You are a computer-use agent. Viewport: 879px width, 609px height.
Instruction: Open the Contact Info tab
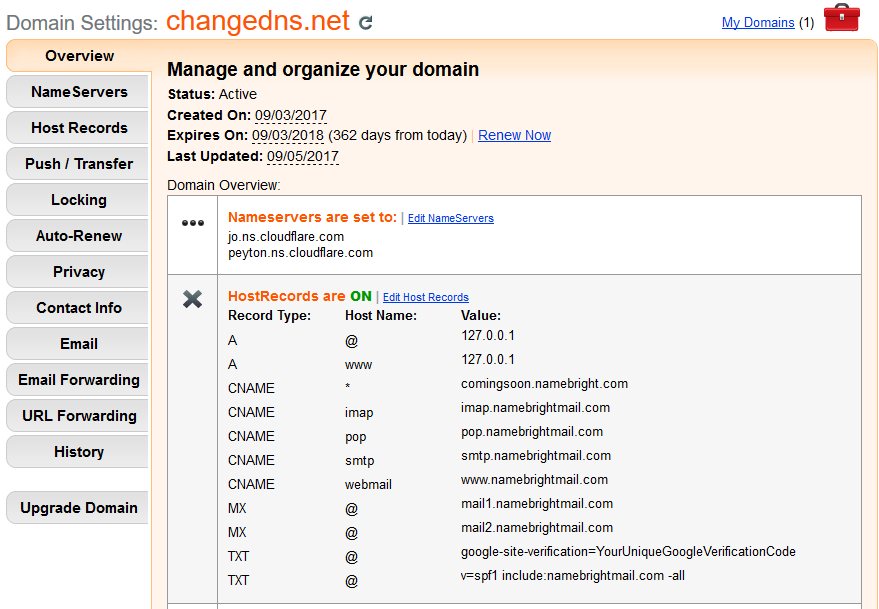click(x=79, y=308)
